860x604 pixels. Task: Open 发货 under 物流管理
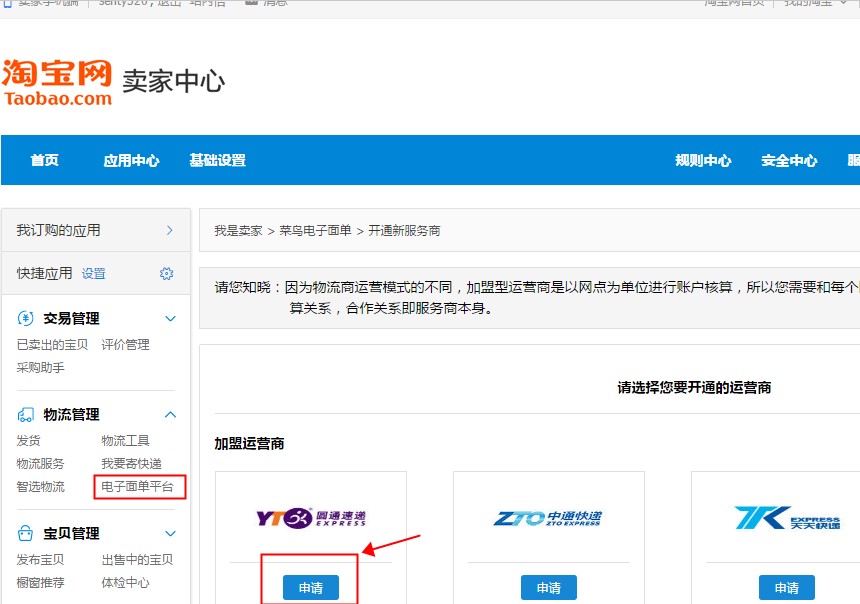click(29, 441)
